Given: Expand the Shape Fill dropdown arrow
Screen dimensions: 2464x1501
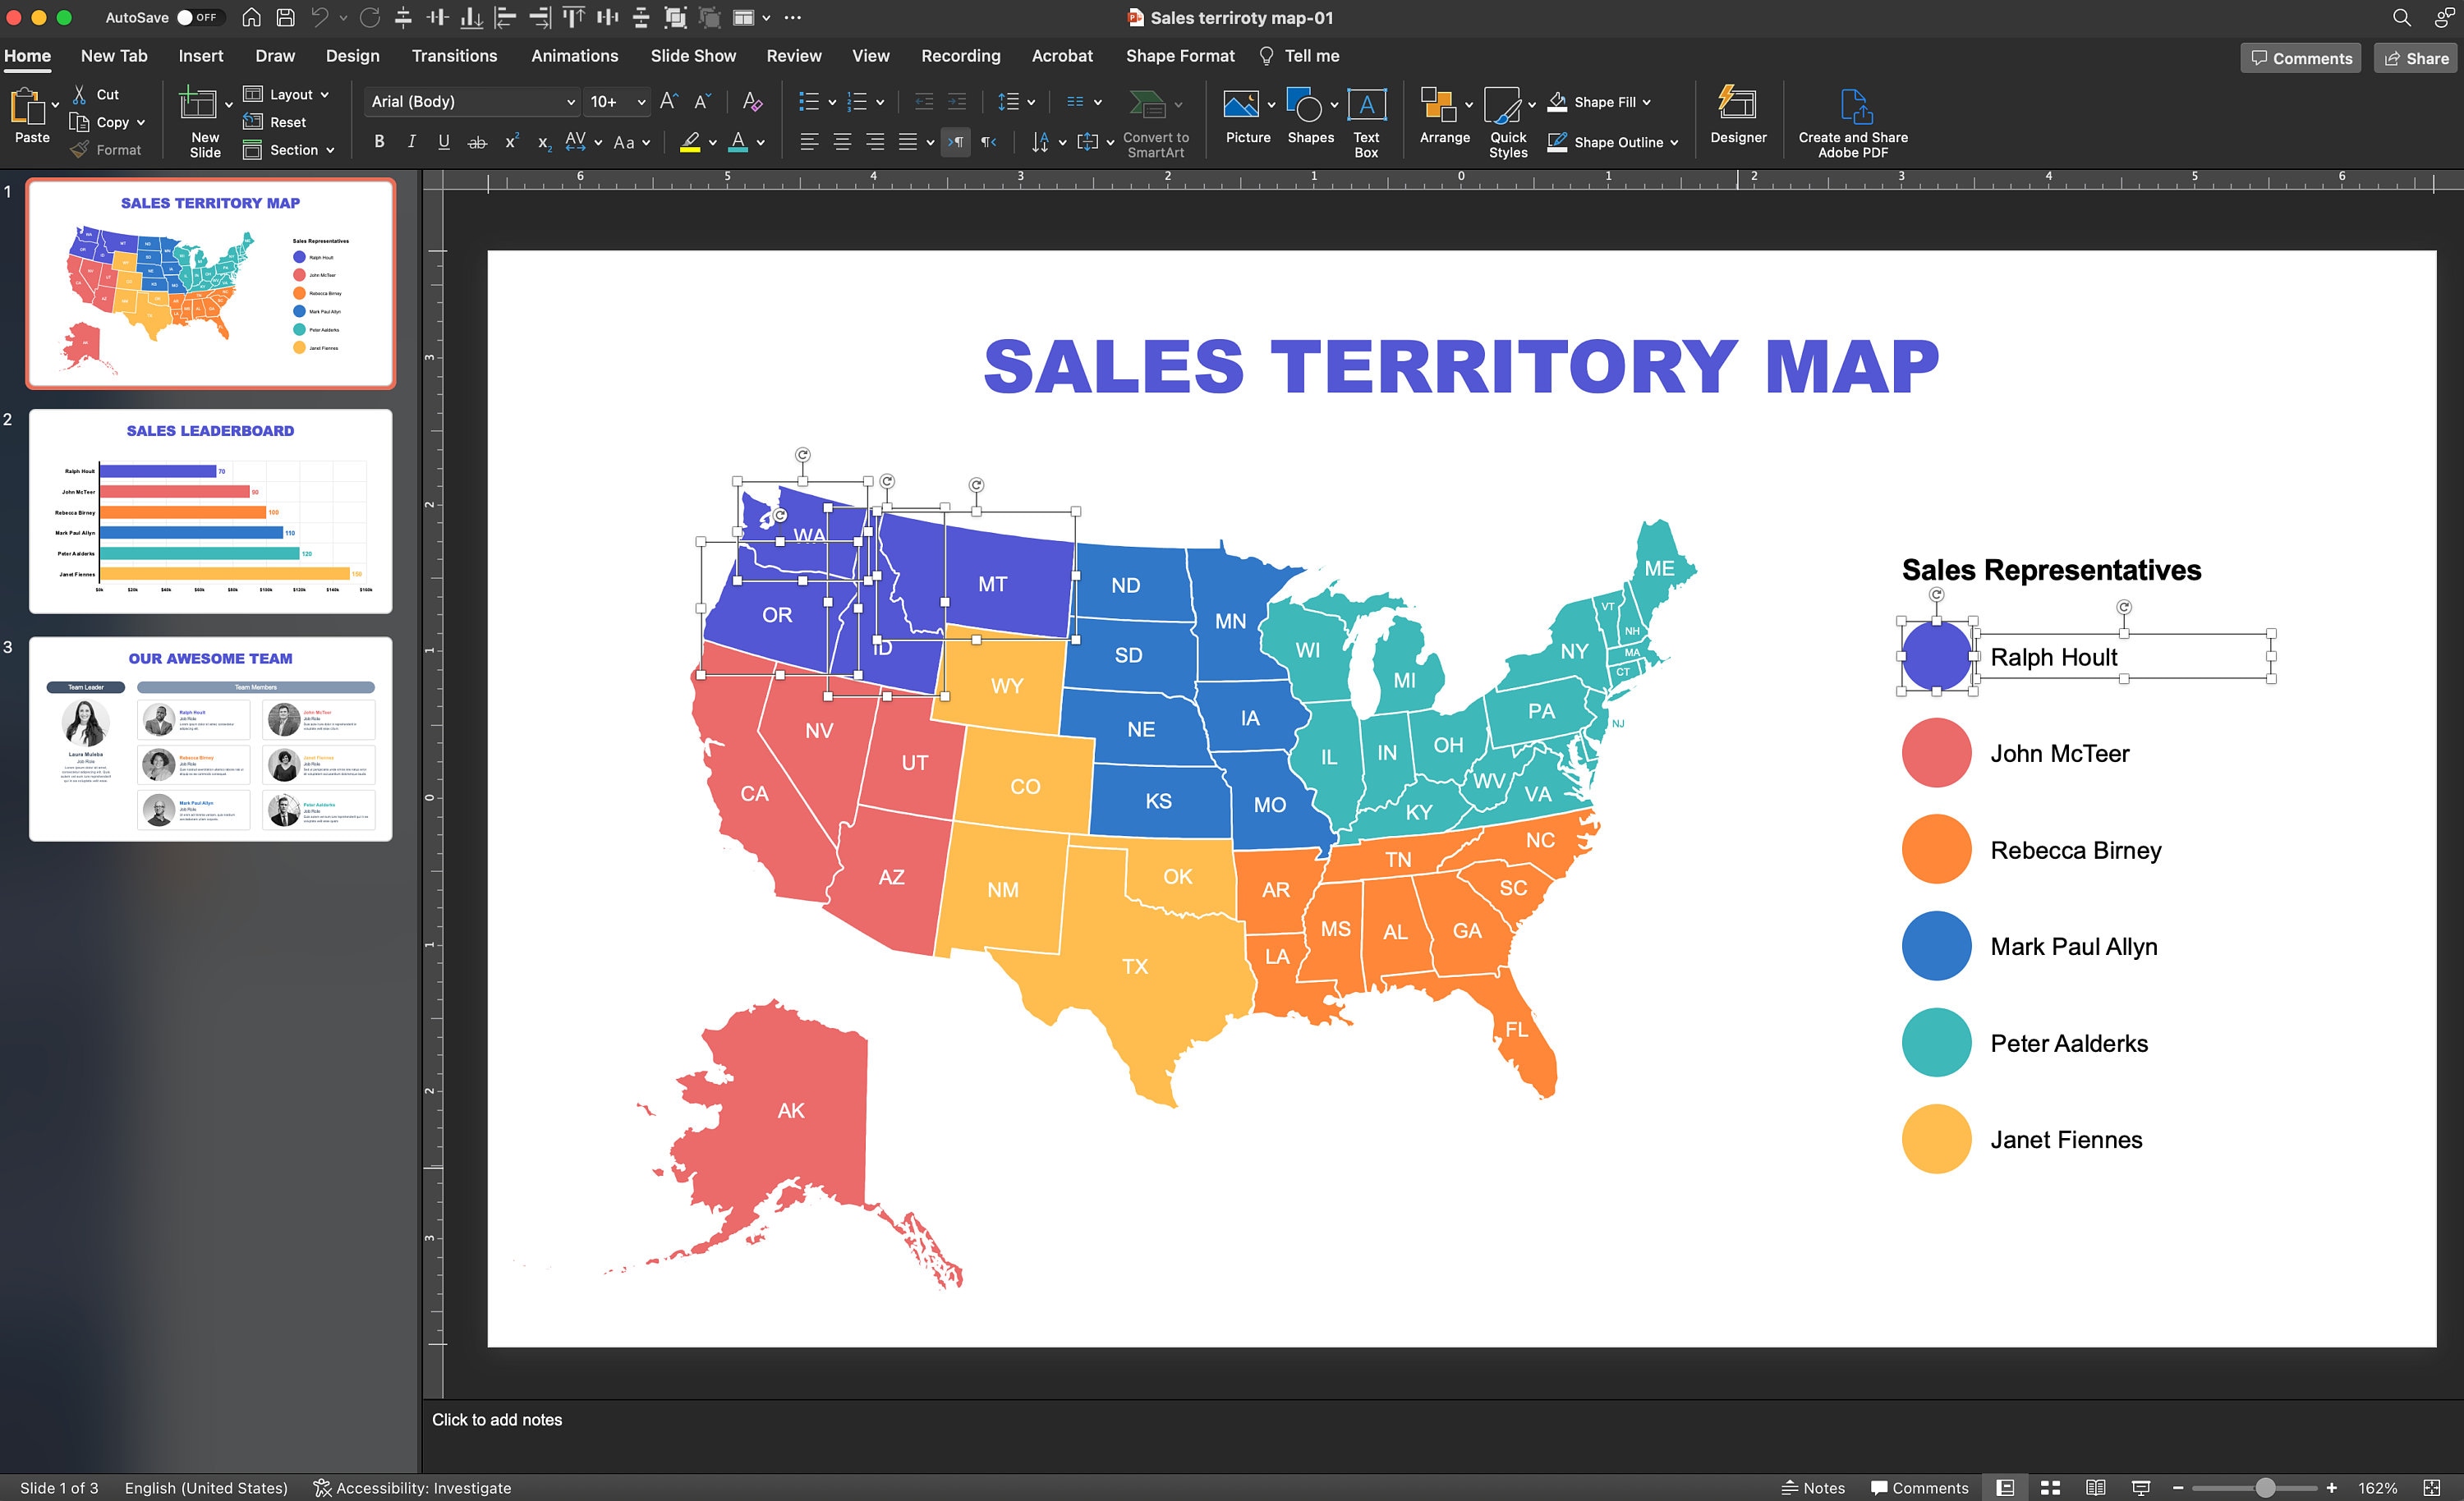Looking at the screenshot, I should [1646, 102].
